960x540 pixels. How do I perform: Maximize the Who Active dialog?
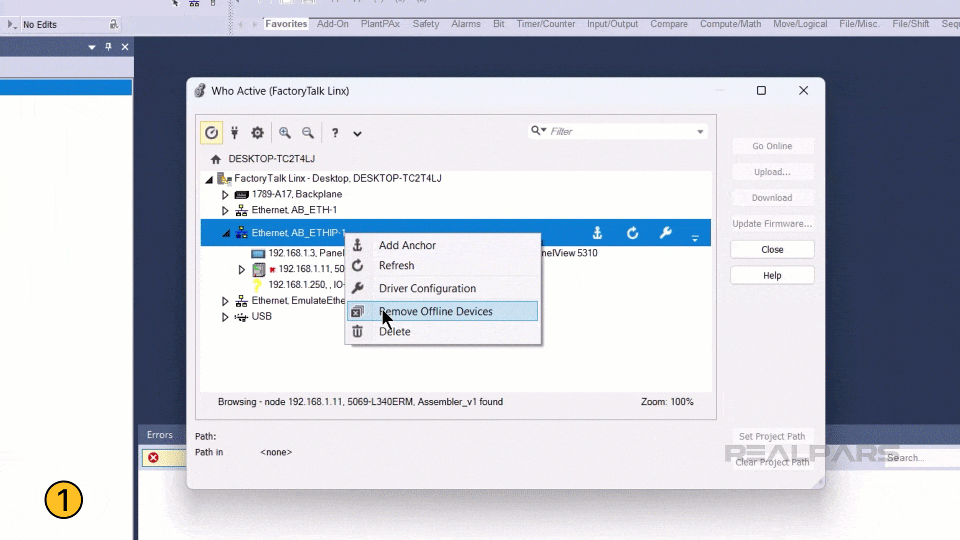(x=761, y=91)
